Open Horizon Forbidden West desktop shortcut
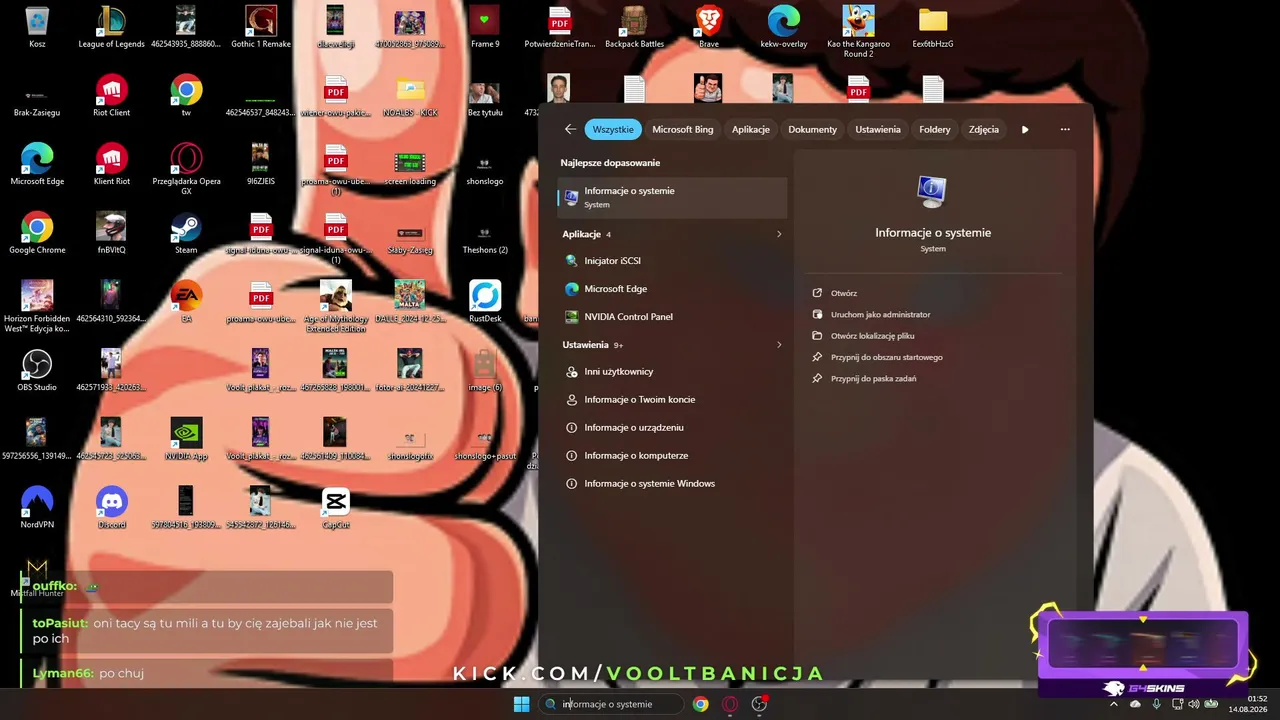 37,306
